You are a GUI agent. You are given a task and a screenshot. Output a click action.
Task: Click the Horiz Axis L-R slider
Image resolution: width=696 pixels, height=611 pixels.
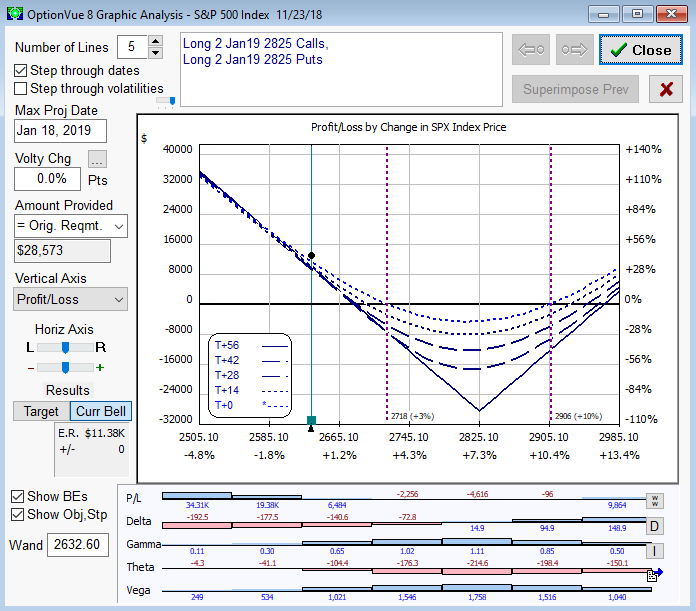click(65, 347)
